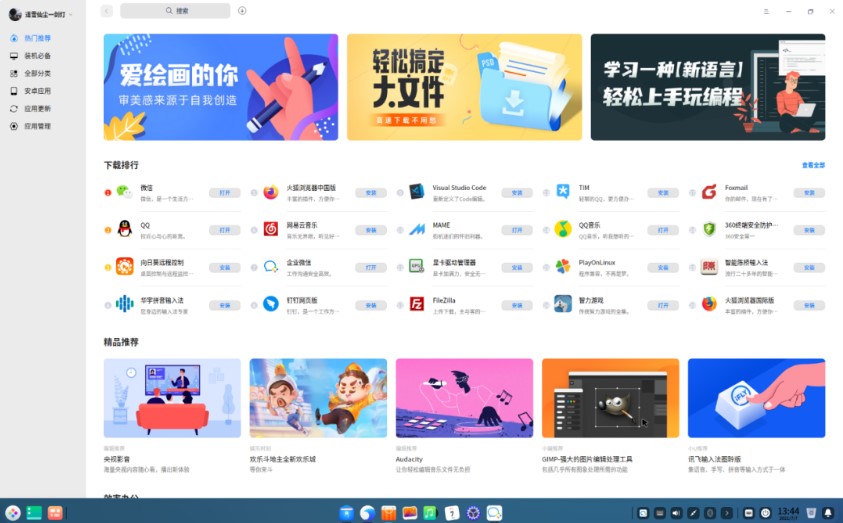Click 打开 button for 微信
This screenshot has height=523, width=843.
click(225, 192)
